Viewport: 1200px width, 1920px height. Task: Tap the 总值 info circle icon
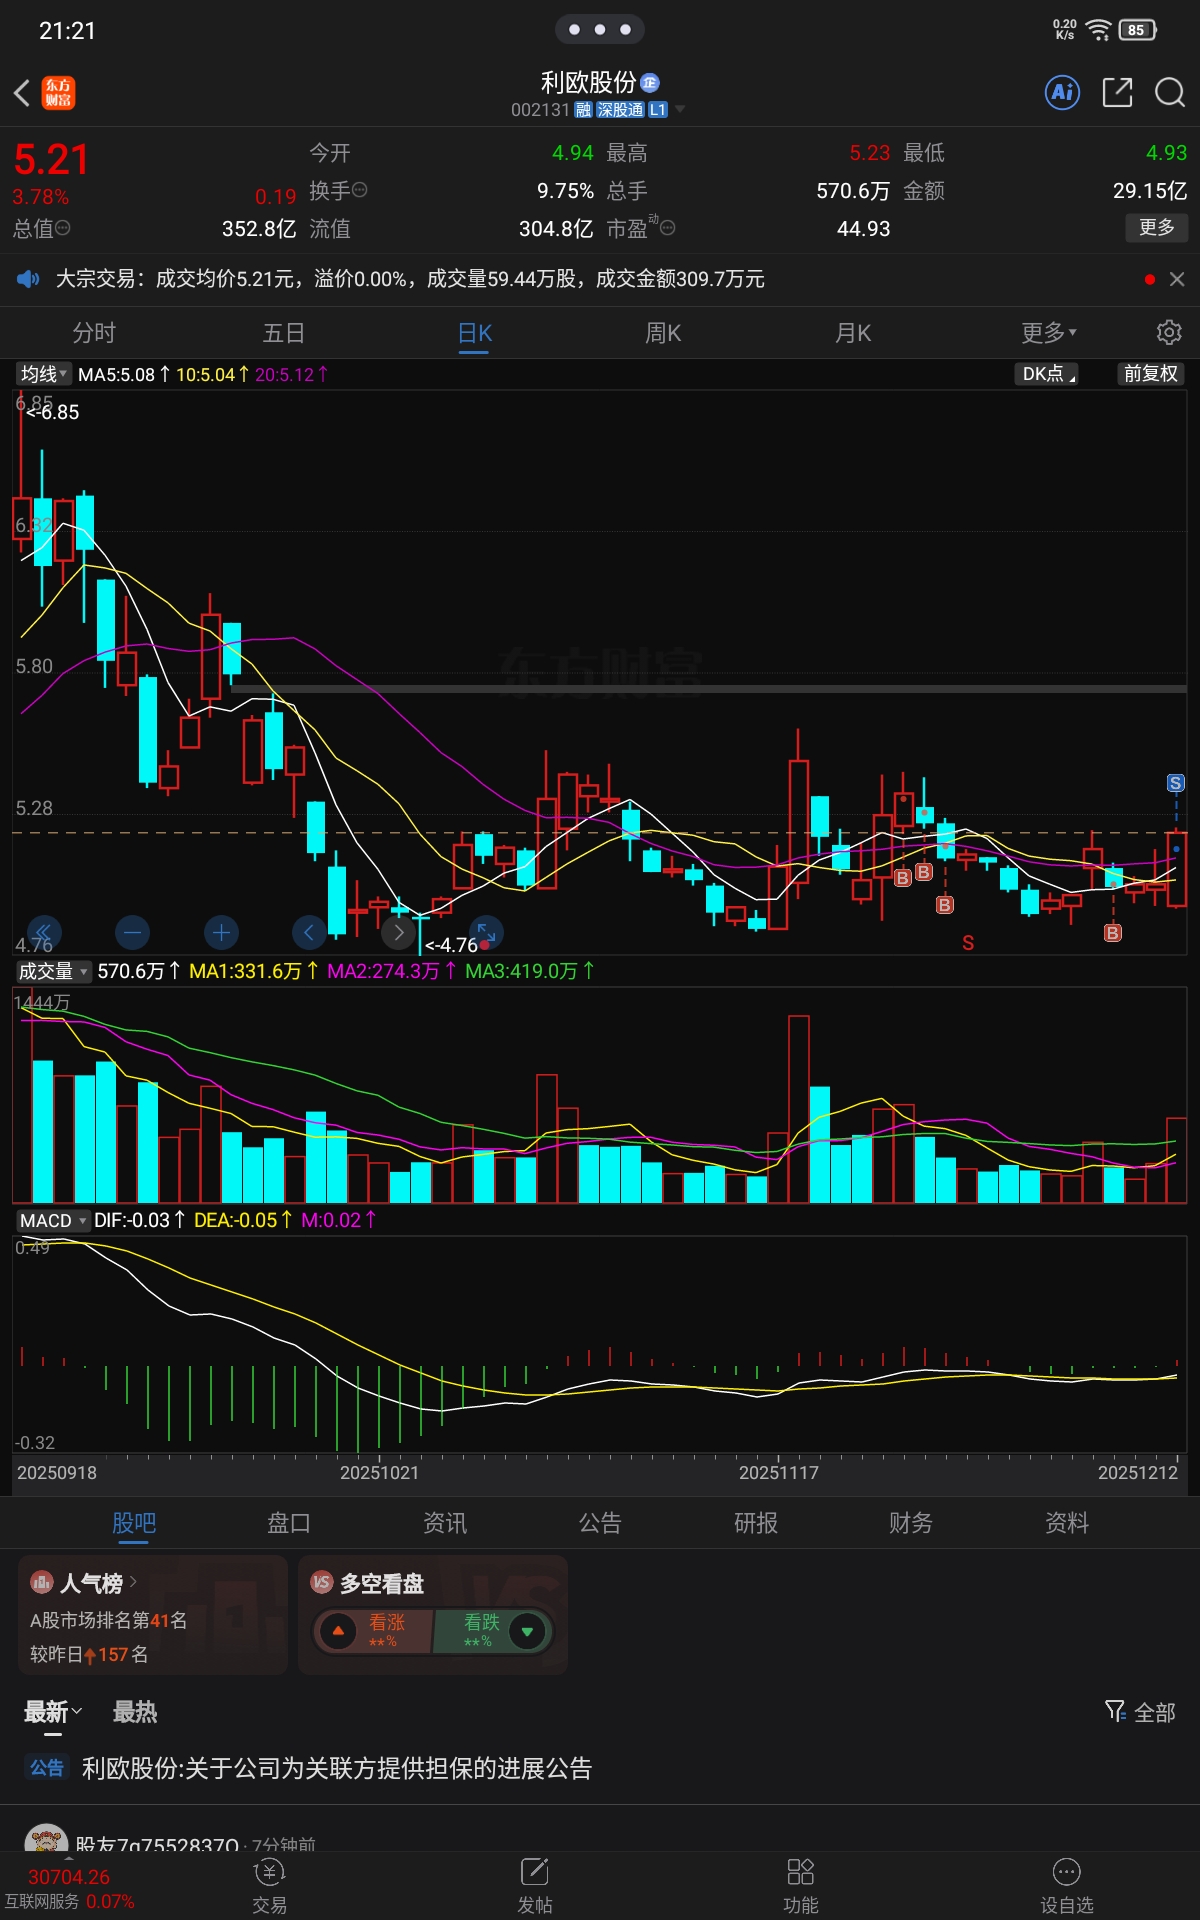pyautogui.click(x=63, y=228)
